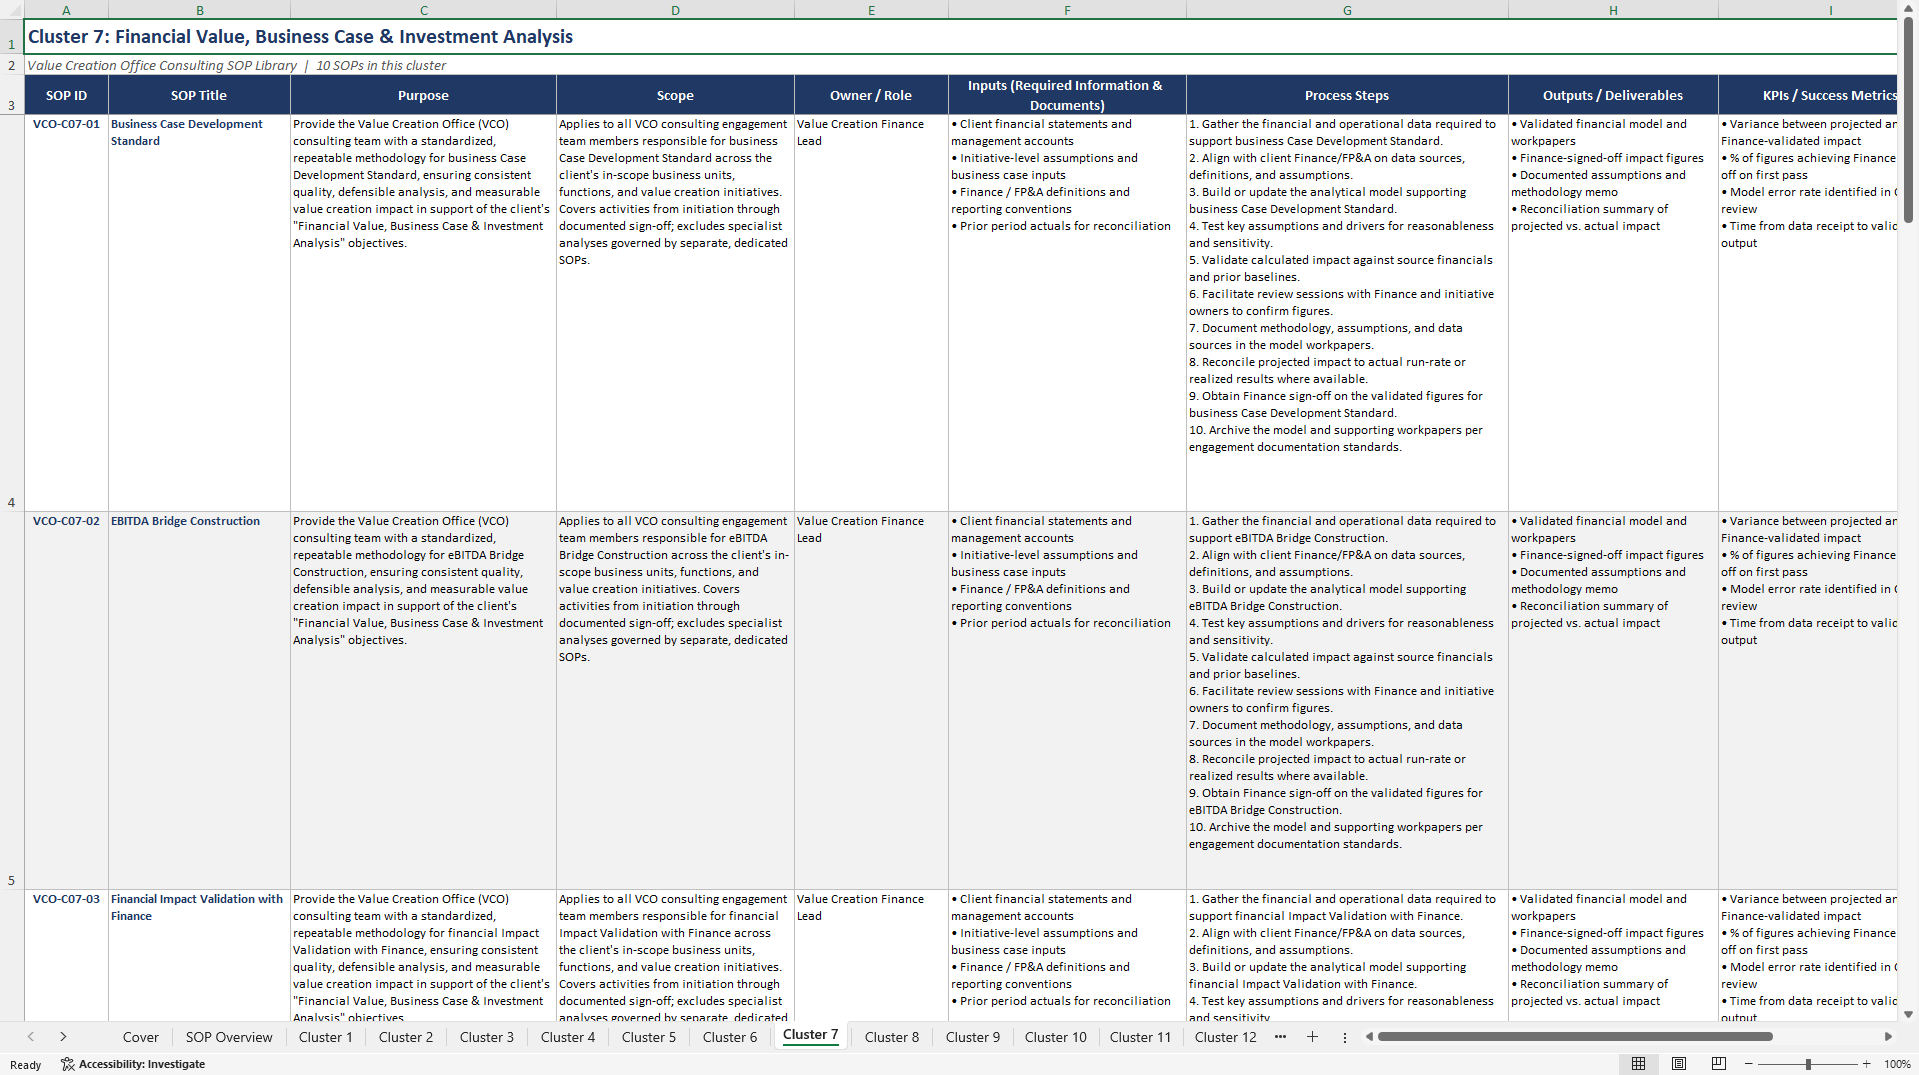Select row 4 header
Viewport: 1919px width, 1075px height.
click(x=12, y=313)
